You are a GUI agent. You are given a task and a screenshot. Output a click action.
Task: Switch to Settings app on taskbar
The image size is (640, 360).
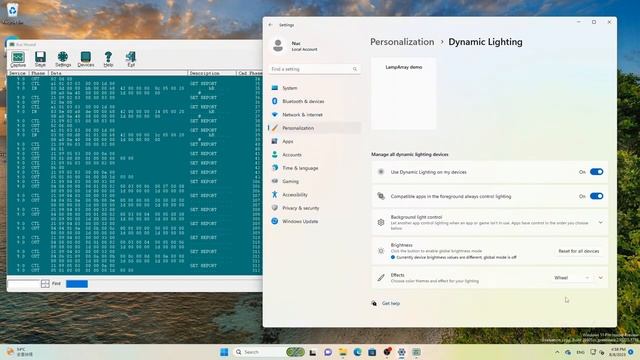[402, 352]
